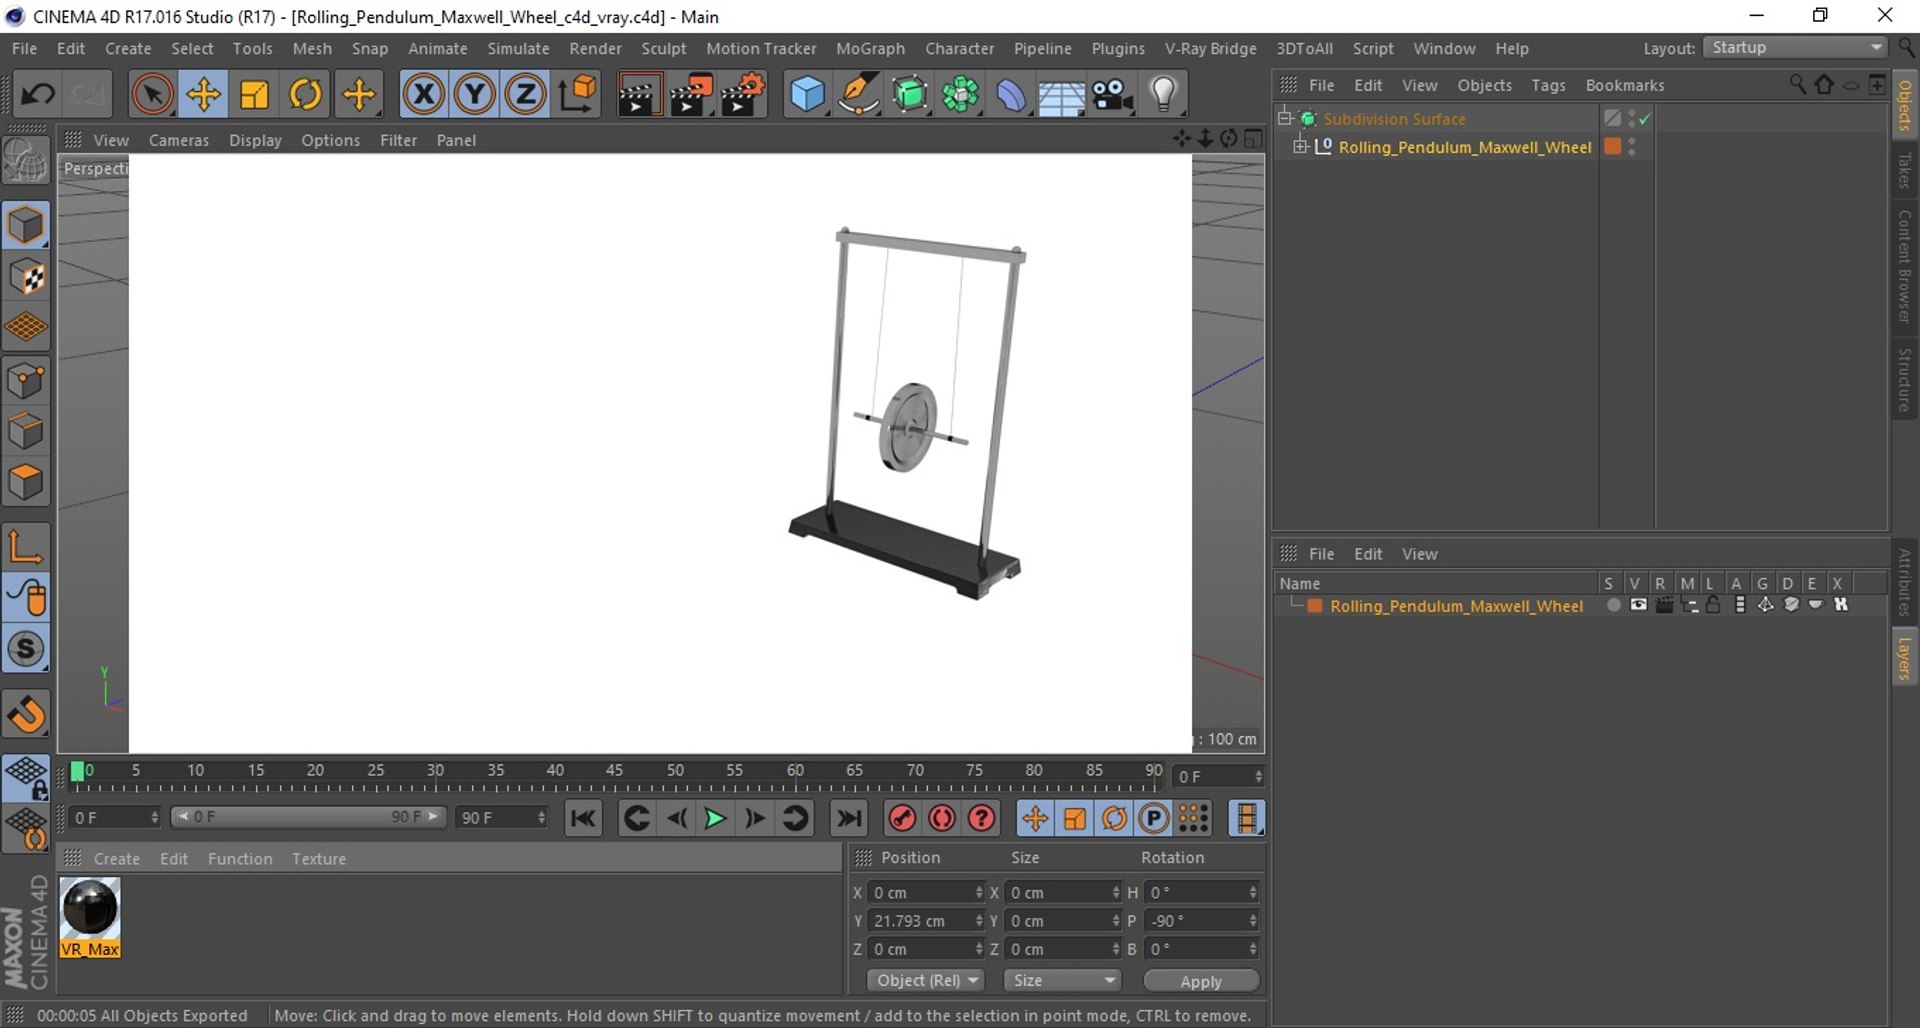Select Rolling_Pendulum_Maxwell_Wheel in Object Manager
The width and height of the screenshot is (1920, 1028).
(x=1464, y=147)
